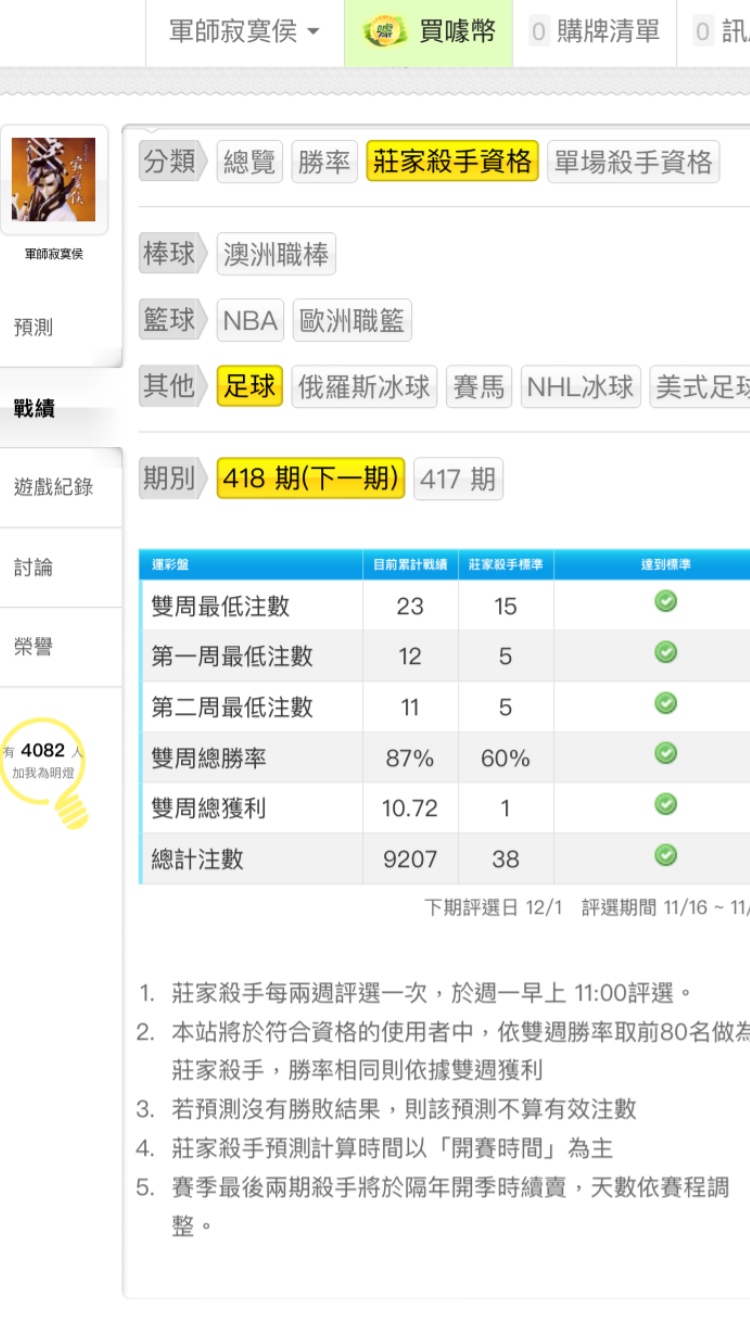750x1334 pixels.
Task: Click the 第一周最低注數 row label
Action: click(232, 656)
